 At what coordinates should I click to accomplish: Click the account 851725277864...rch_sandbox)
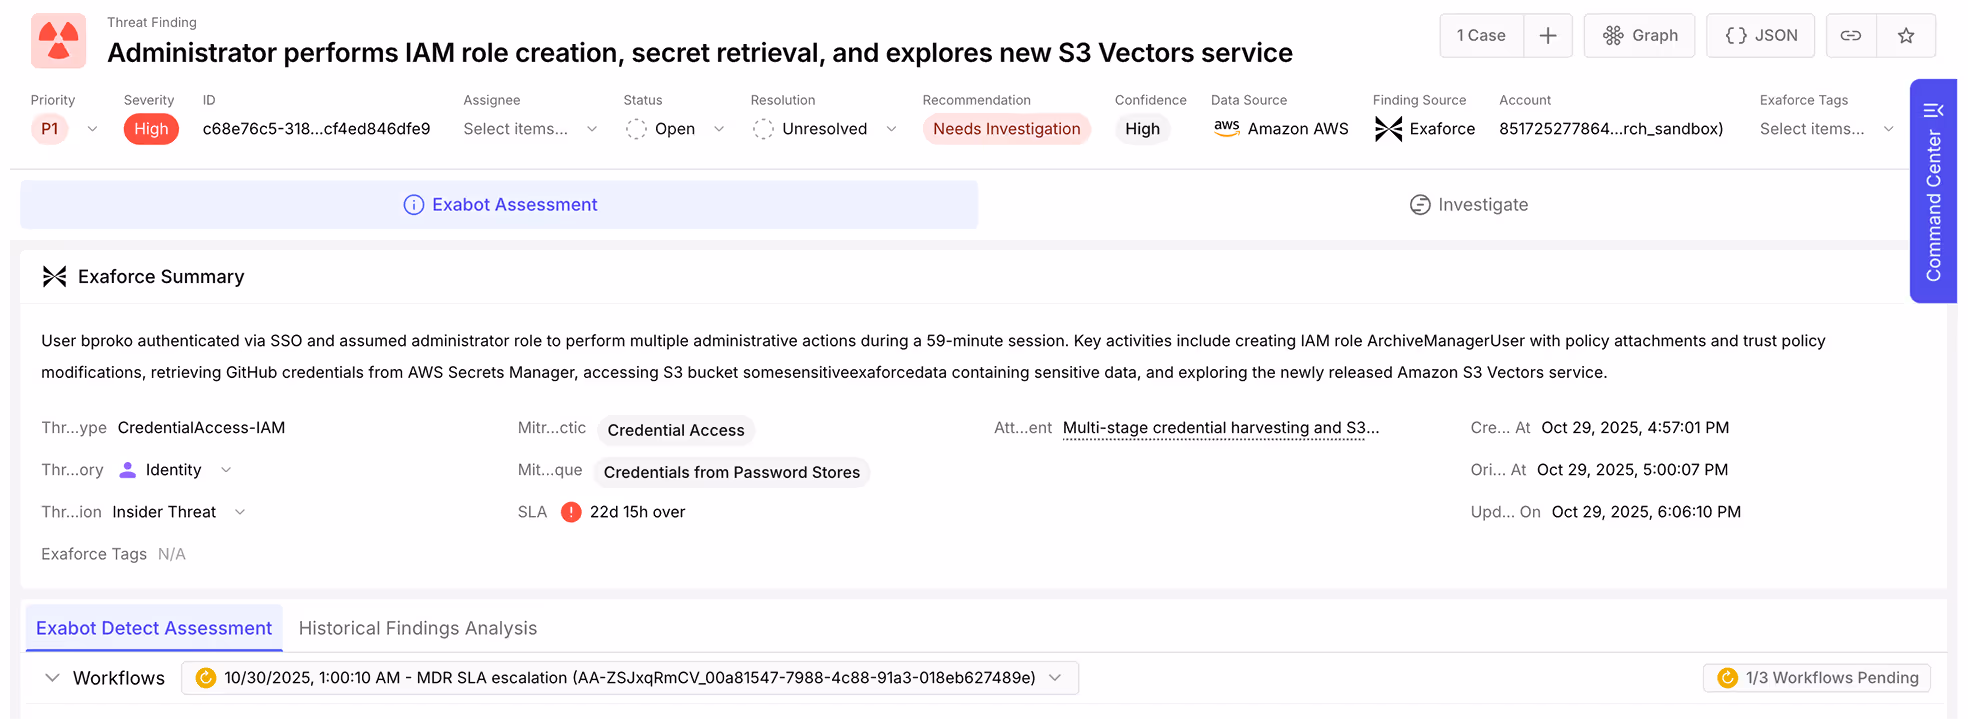(x=1611, y=129)
